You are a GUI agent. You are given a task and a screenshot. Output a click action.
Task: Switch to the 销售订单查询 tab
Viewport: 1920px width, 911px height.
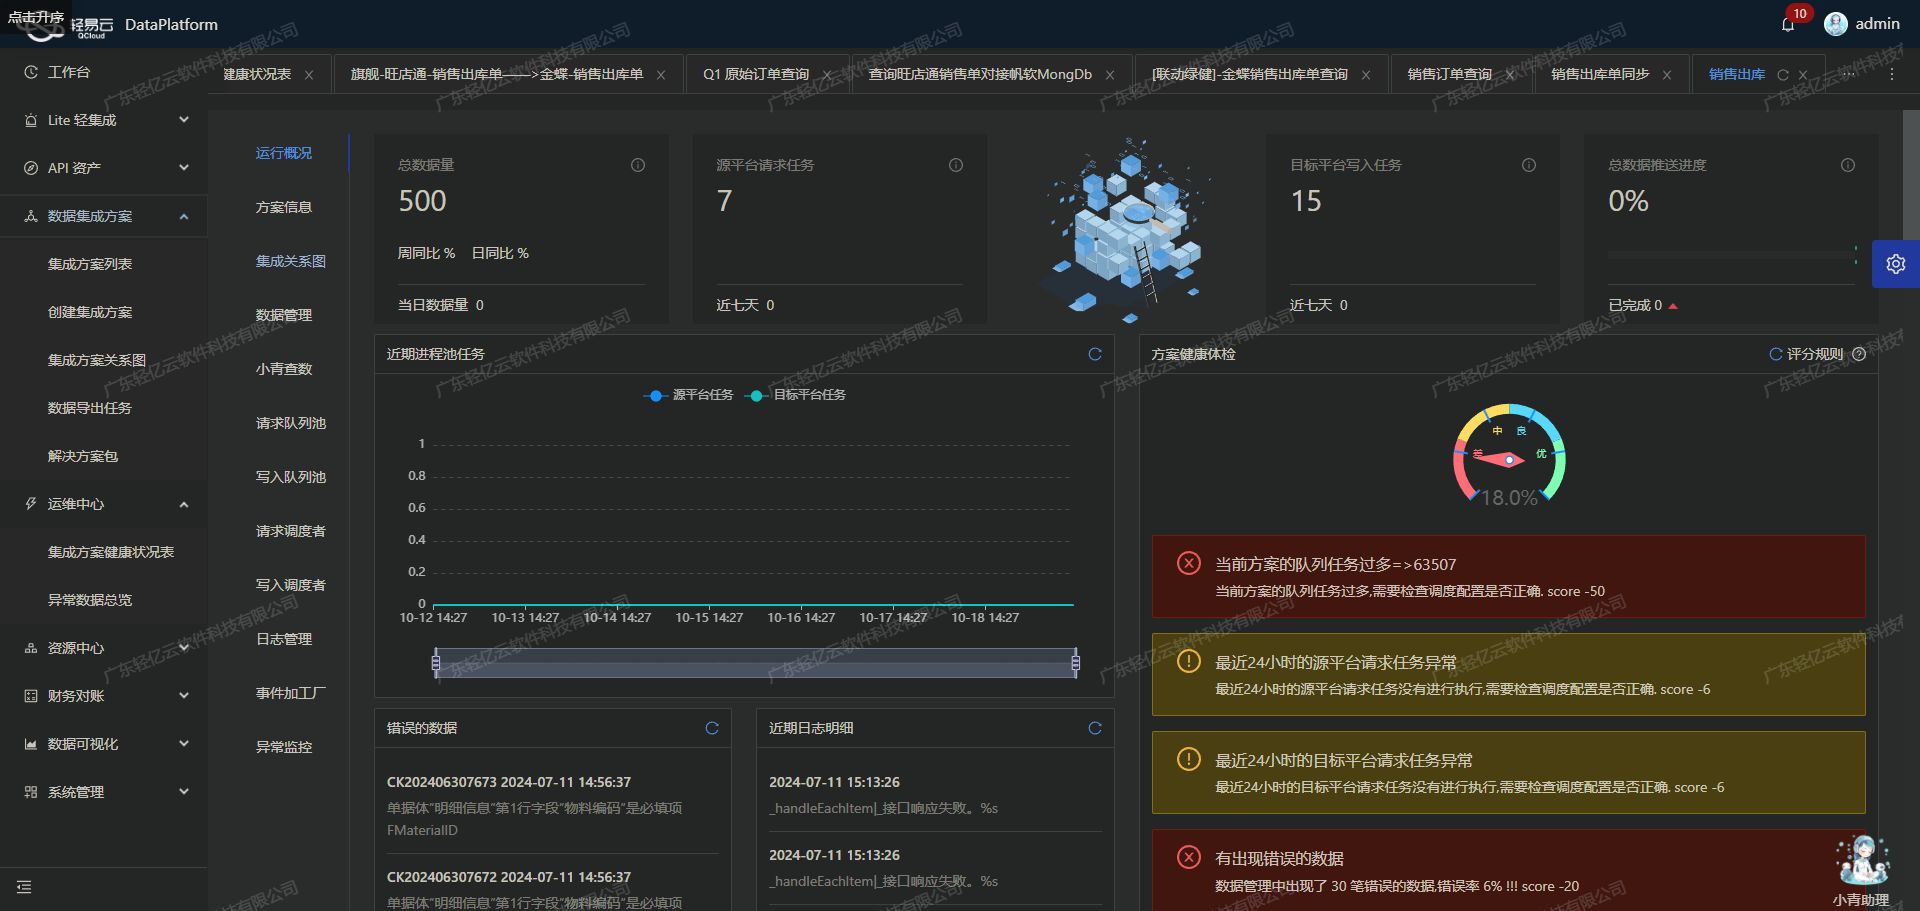pyautogui.click(x=1449, y=74)
